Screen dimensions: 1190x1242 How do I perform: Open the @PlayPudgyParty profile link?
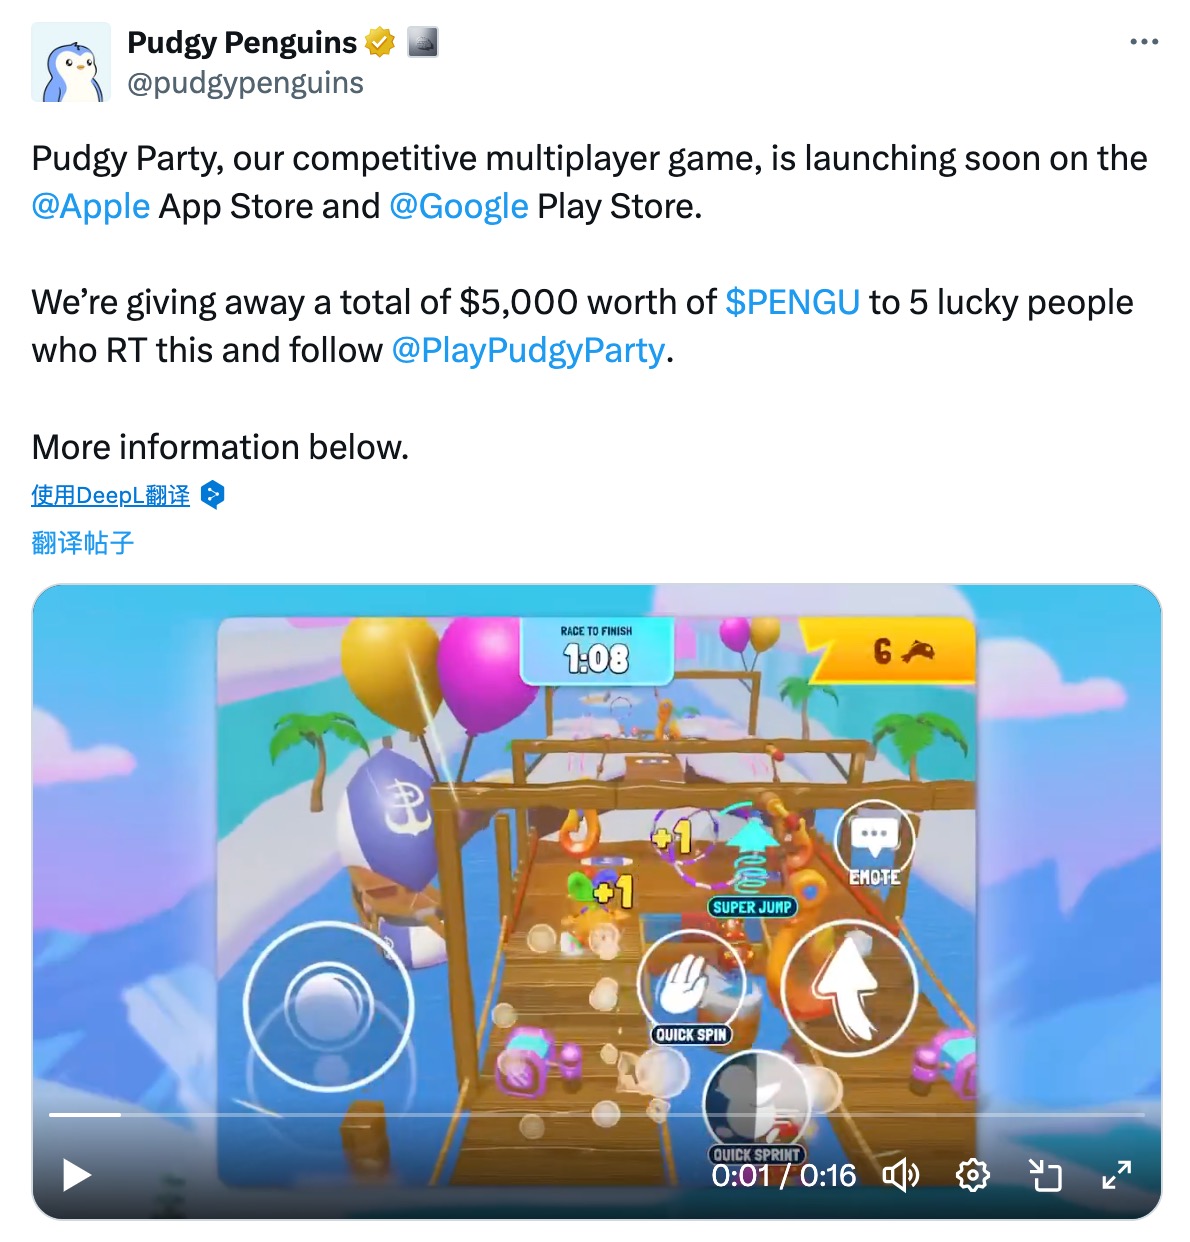528,351
